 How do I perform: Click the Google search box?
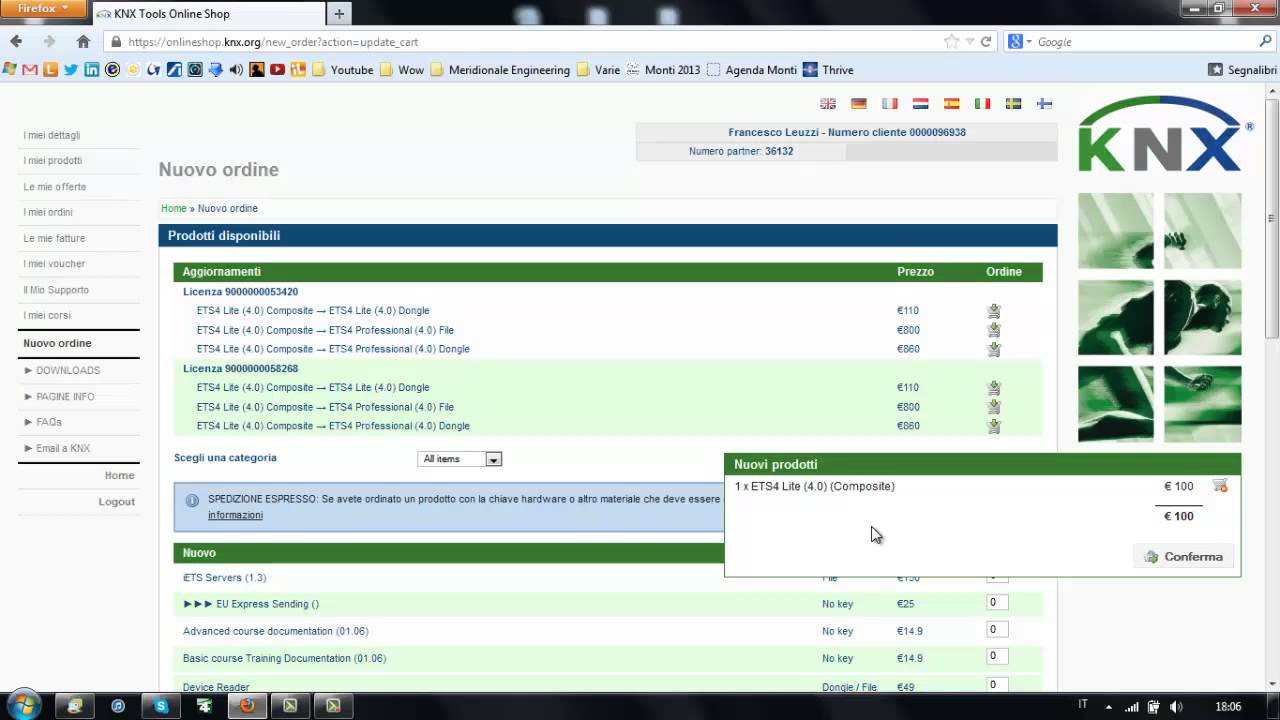(1145, 42)
